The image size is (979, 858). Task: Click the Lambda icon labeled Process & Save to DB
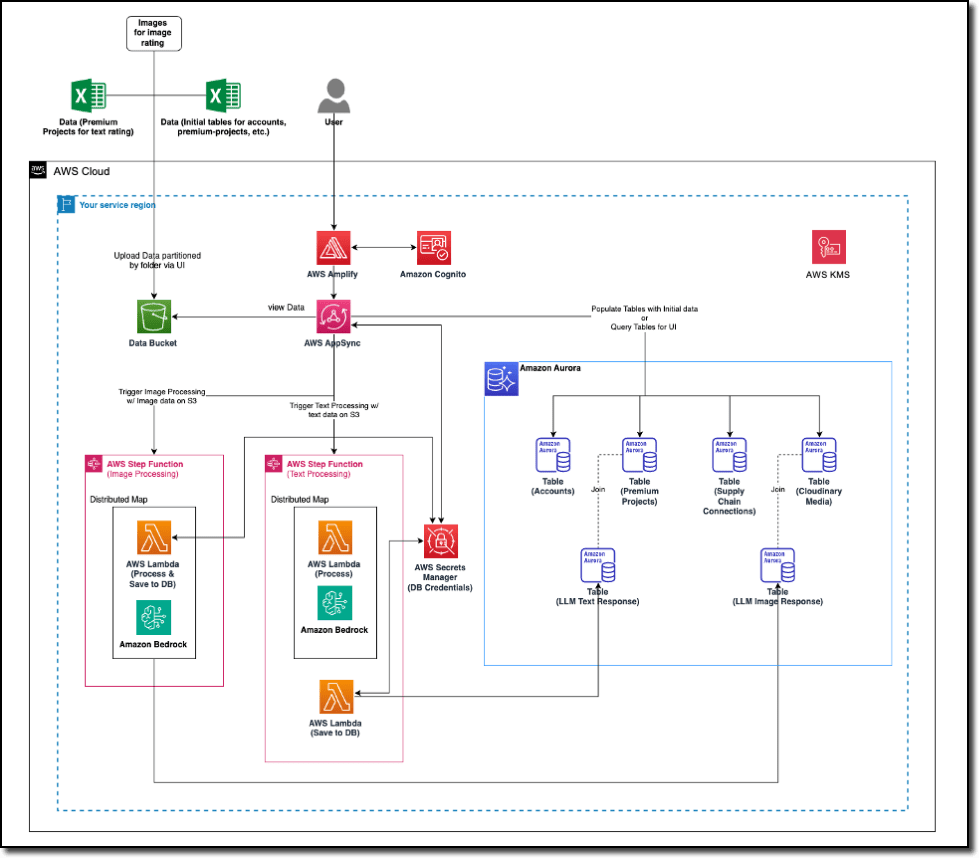pyautogui.click(x=154, y=540)
